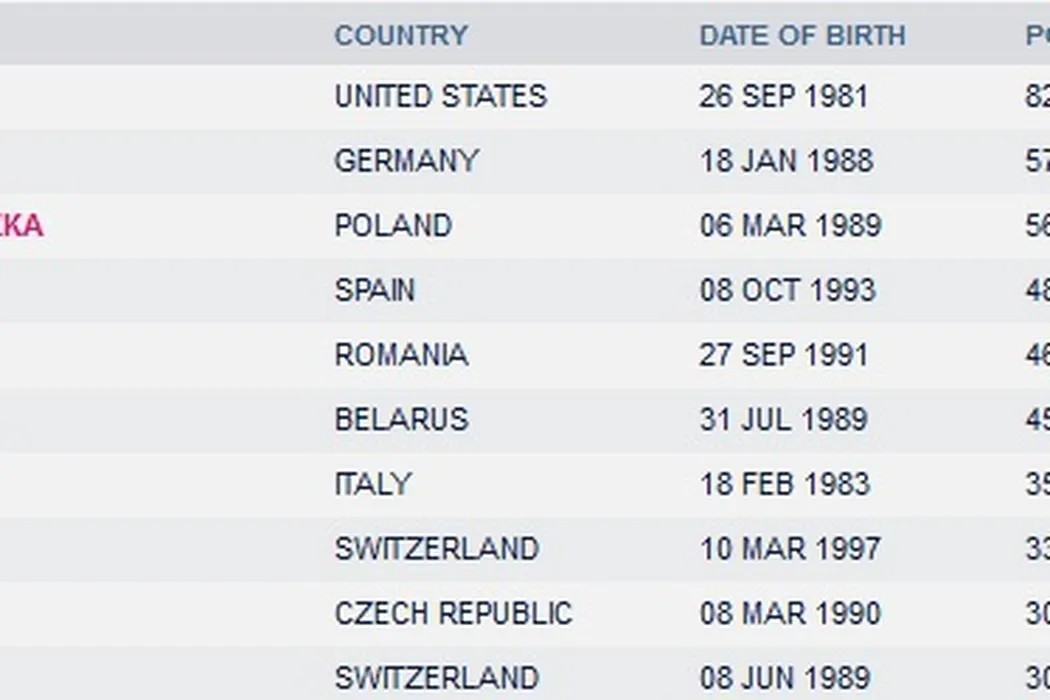This screenshot has width=1050, height=700.
Task: Select the 18 JAN 1988 birth date
Action: tap(786, 161)
